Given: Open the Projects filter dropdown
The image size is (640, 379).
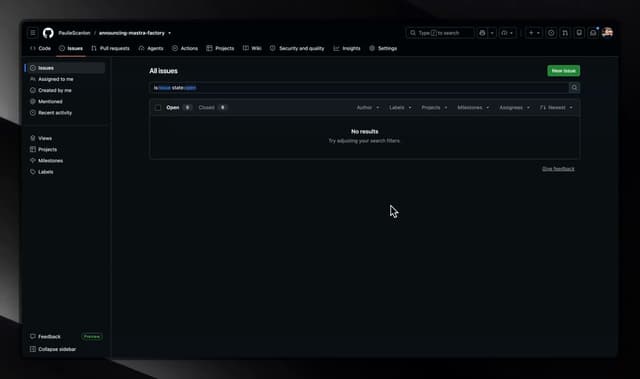Looking at the screenshot, I should 434,108.
